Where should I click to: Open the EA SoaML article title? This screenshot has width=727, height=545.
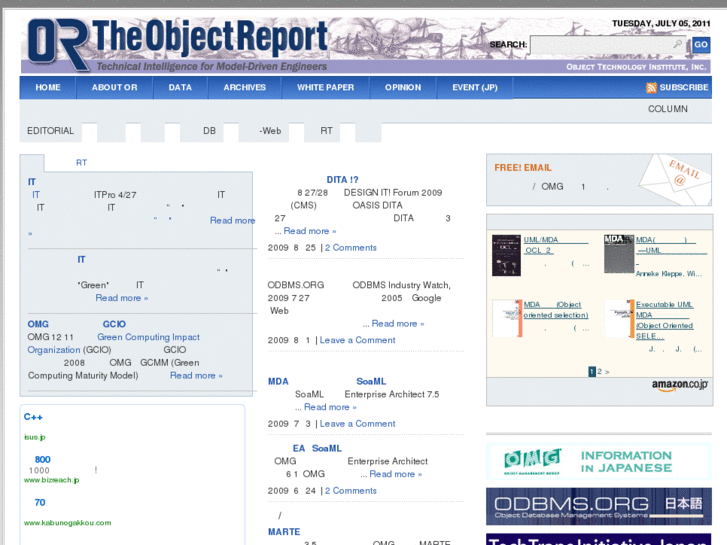point(317,449)
